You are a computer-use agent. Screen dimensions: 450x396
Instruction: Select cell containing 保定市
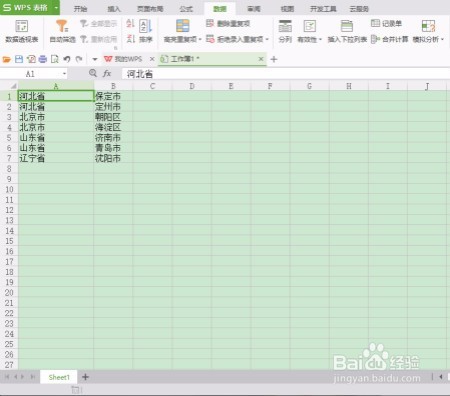tap(113, 96)
